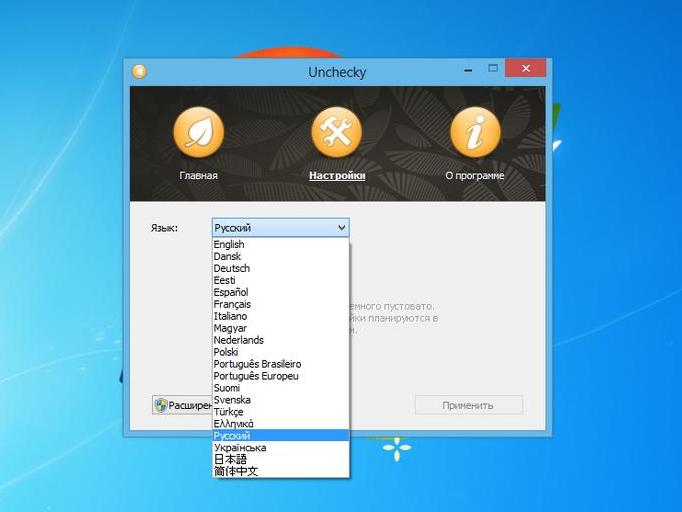682x512 pixels.
Task: Select Português Brasileiro language option
Action: (x=281, y=364)
